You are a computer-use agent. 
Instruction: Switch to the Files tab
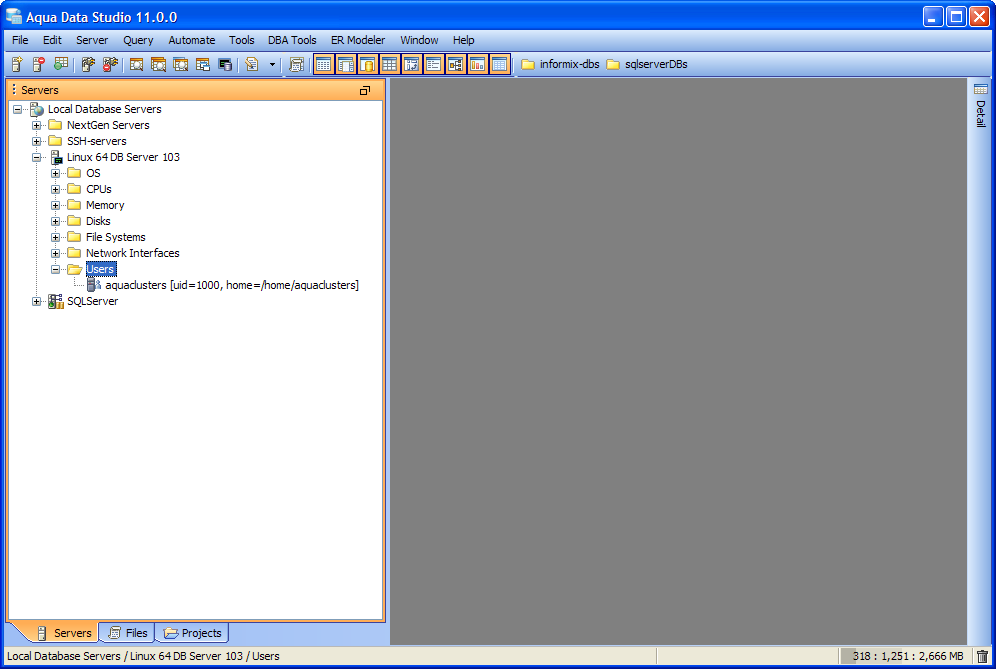coord(129,633)
